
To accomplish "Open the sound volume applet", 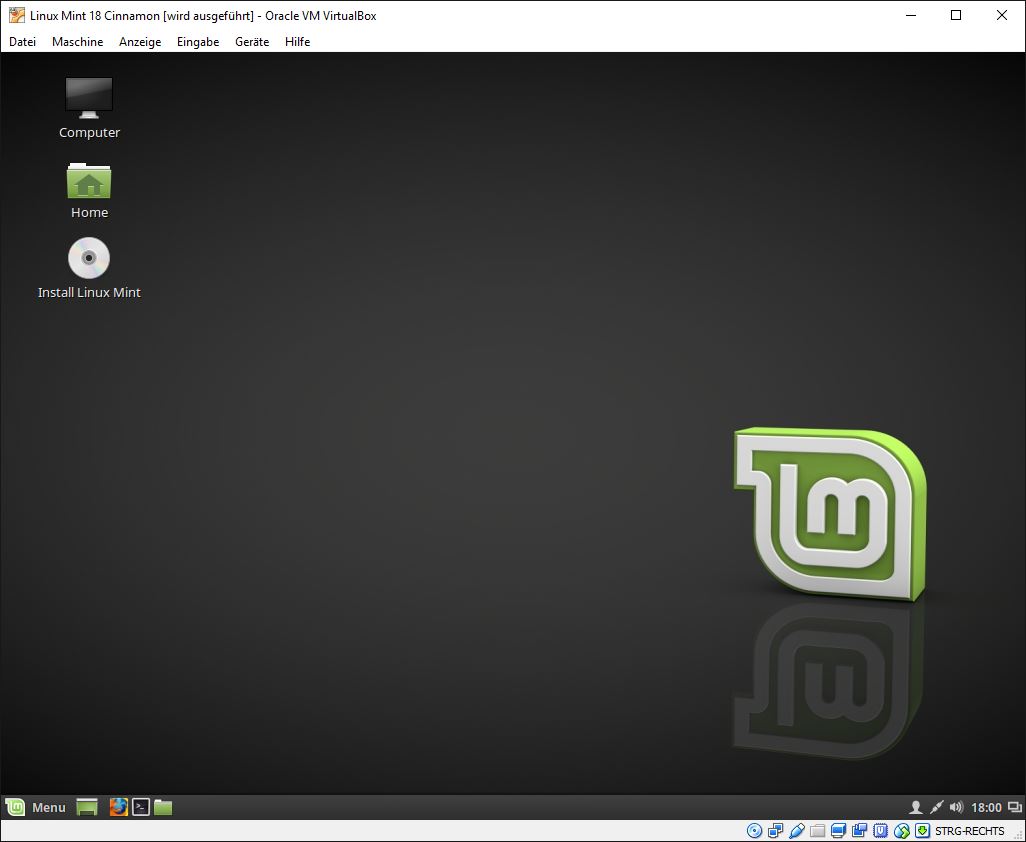I will tap(956, 807).
